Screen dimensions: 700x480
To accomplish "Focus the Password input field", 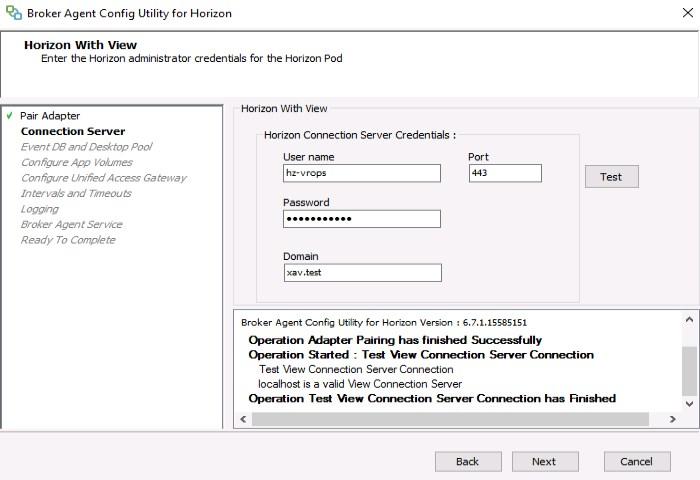I will pyautogui.click(x=362, y=219).
